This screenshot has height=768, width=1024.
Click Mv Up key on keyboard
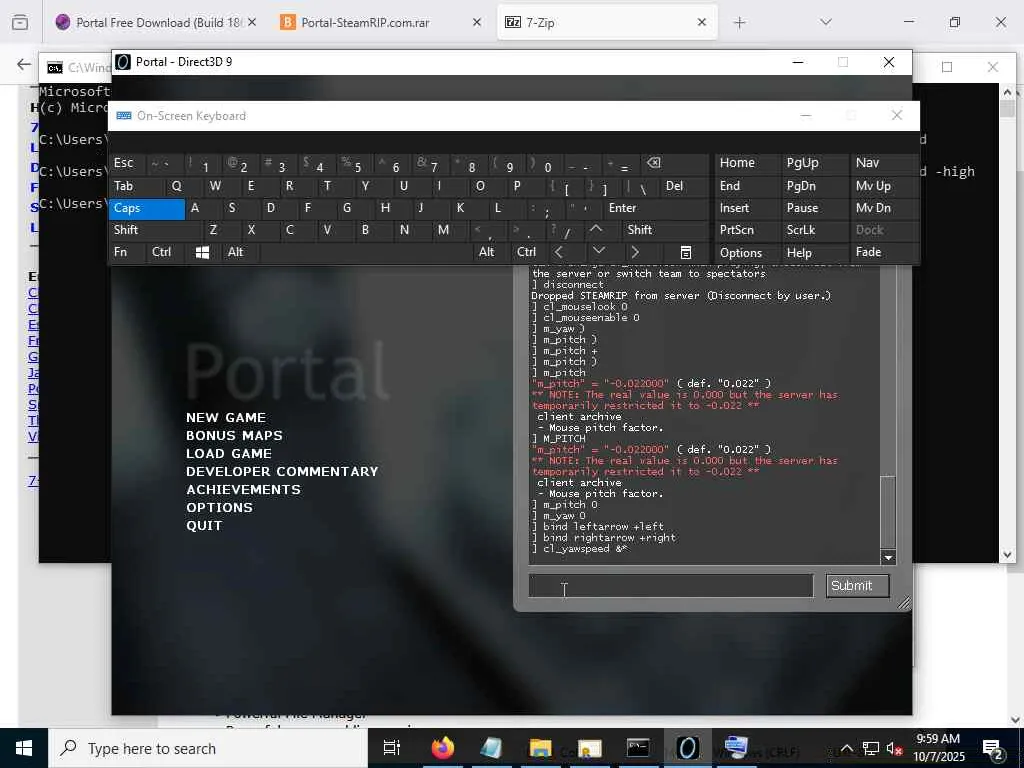point(884,186)
